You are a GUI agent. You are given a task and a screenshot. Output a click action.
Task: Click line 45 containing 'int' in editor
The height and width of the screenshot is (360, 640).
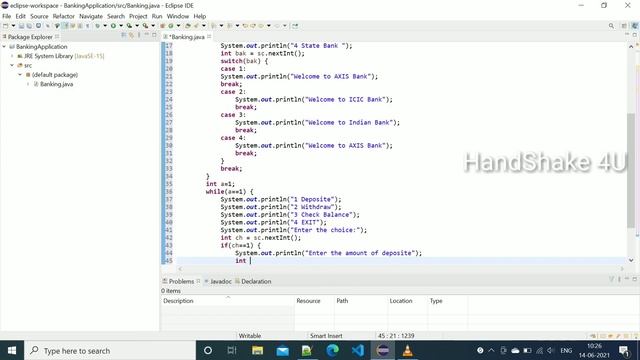coord(402,260)
